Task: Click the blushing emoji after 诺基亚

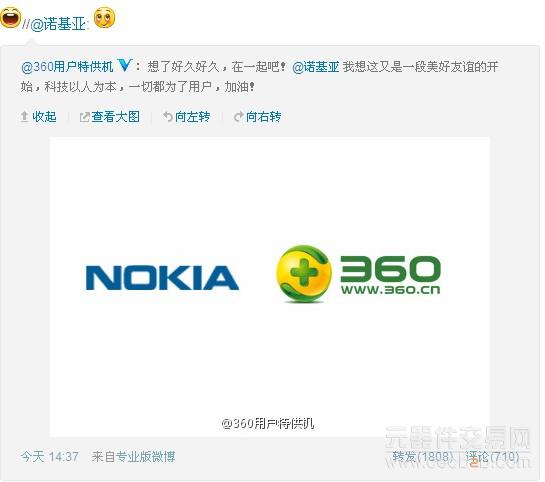Action: pos(104,18)
